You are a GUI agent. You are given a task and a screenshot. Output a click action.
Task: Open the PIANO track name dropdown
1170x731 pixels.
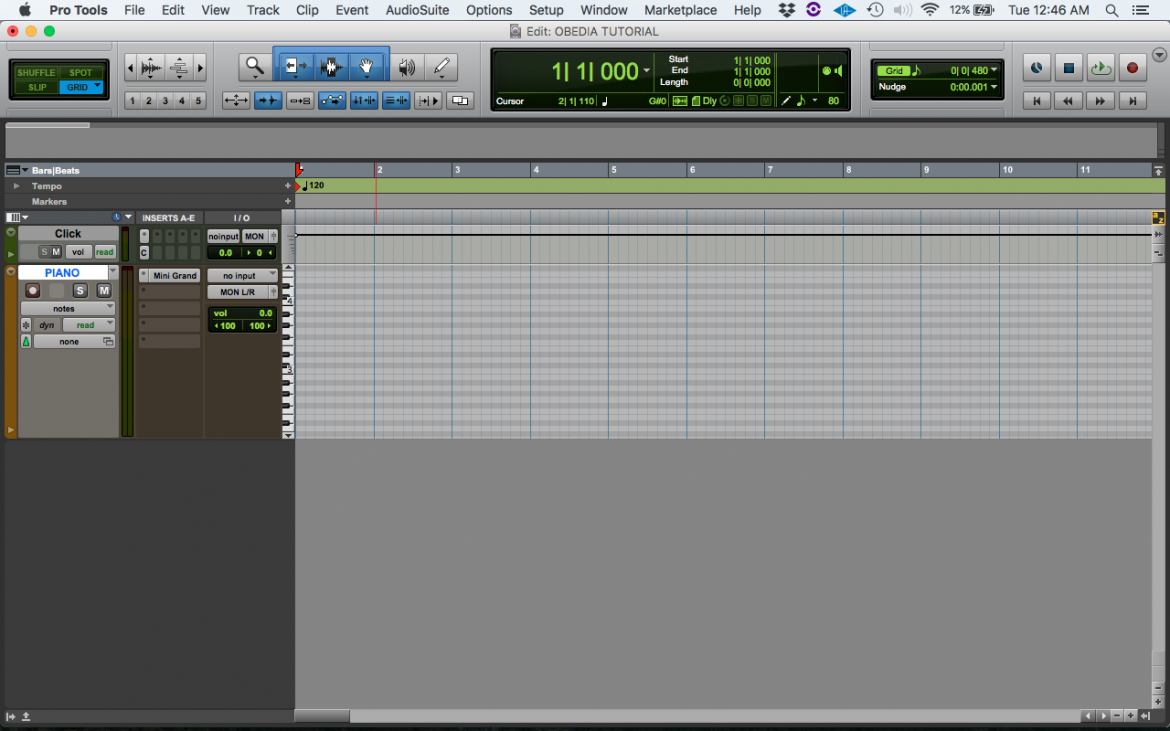click(113, 271)
